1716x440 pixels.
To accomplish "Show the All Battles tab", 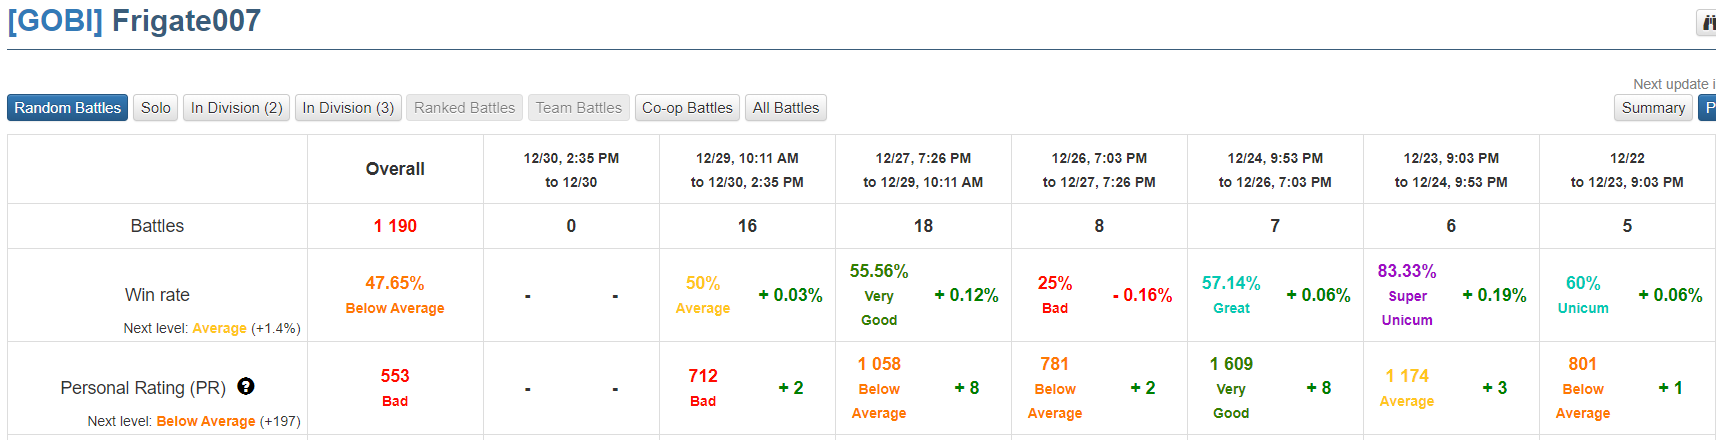I will point(785,108).
